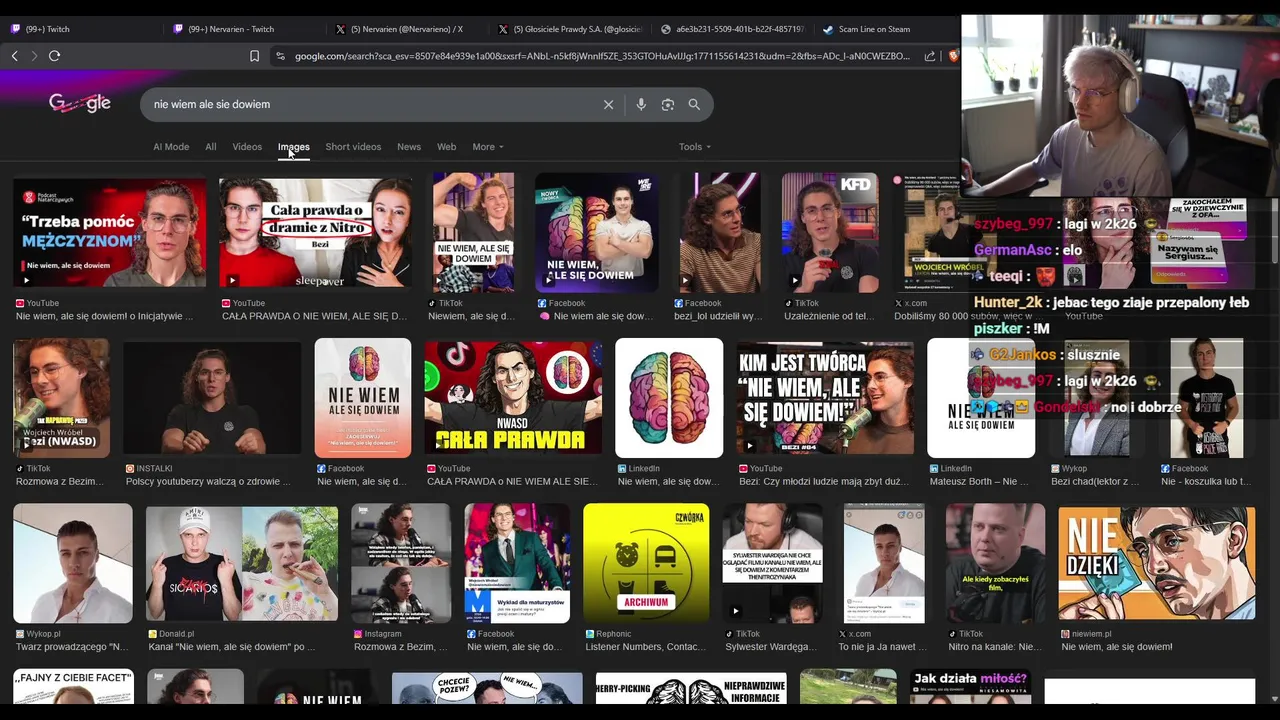Open Sylwester Wardęga TikTok thumbnail
The image size is (1280, 720).
pos(773,563)
